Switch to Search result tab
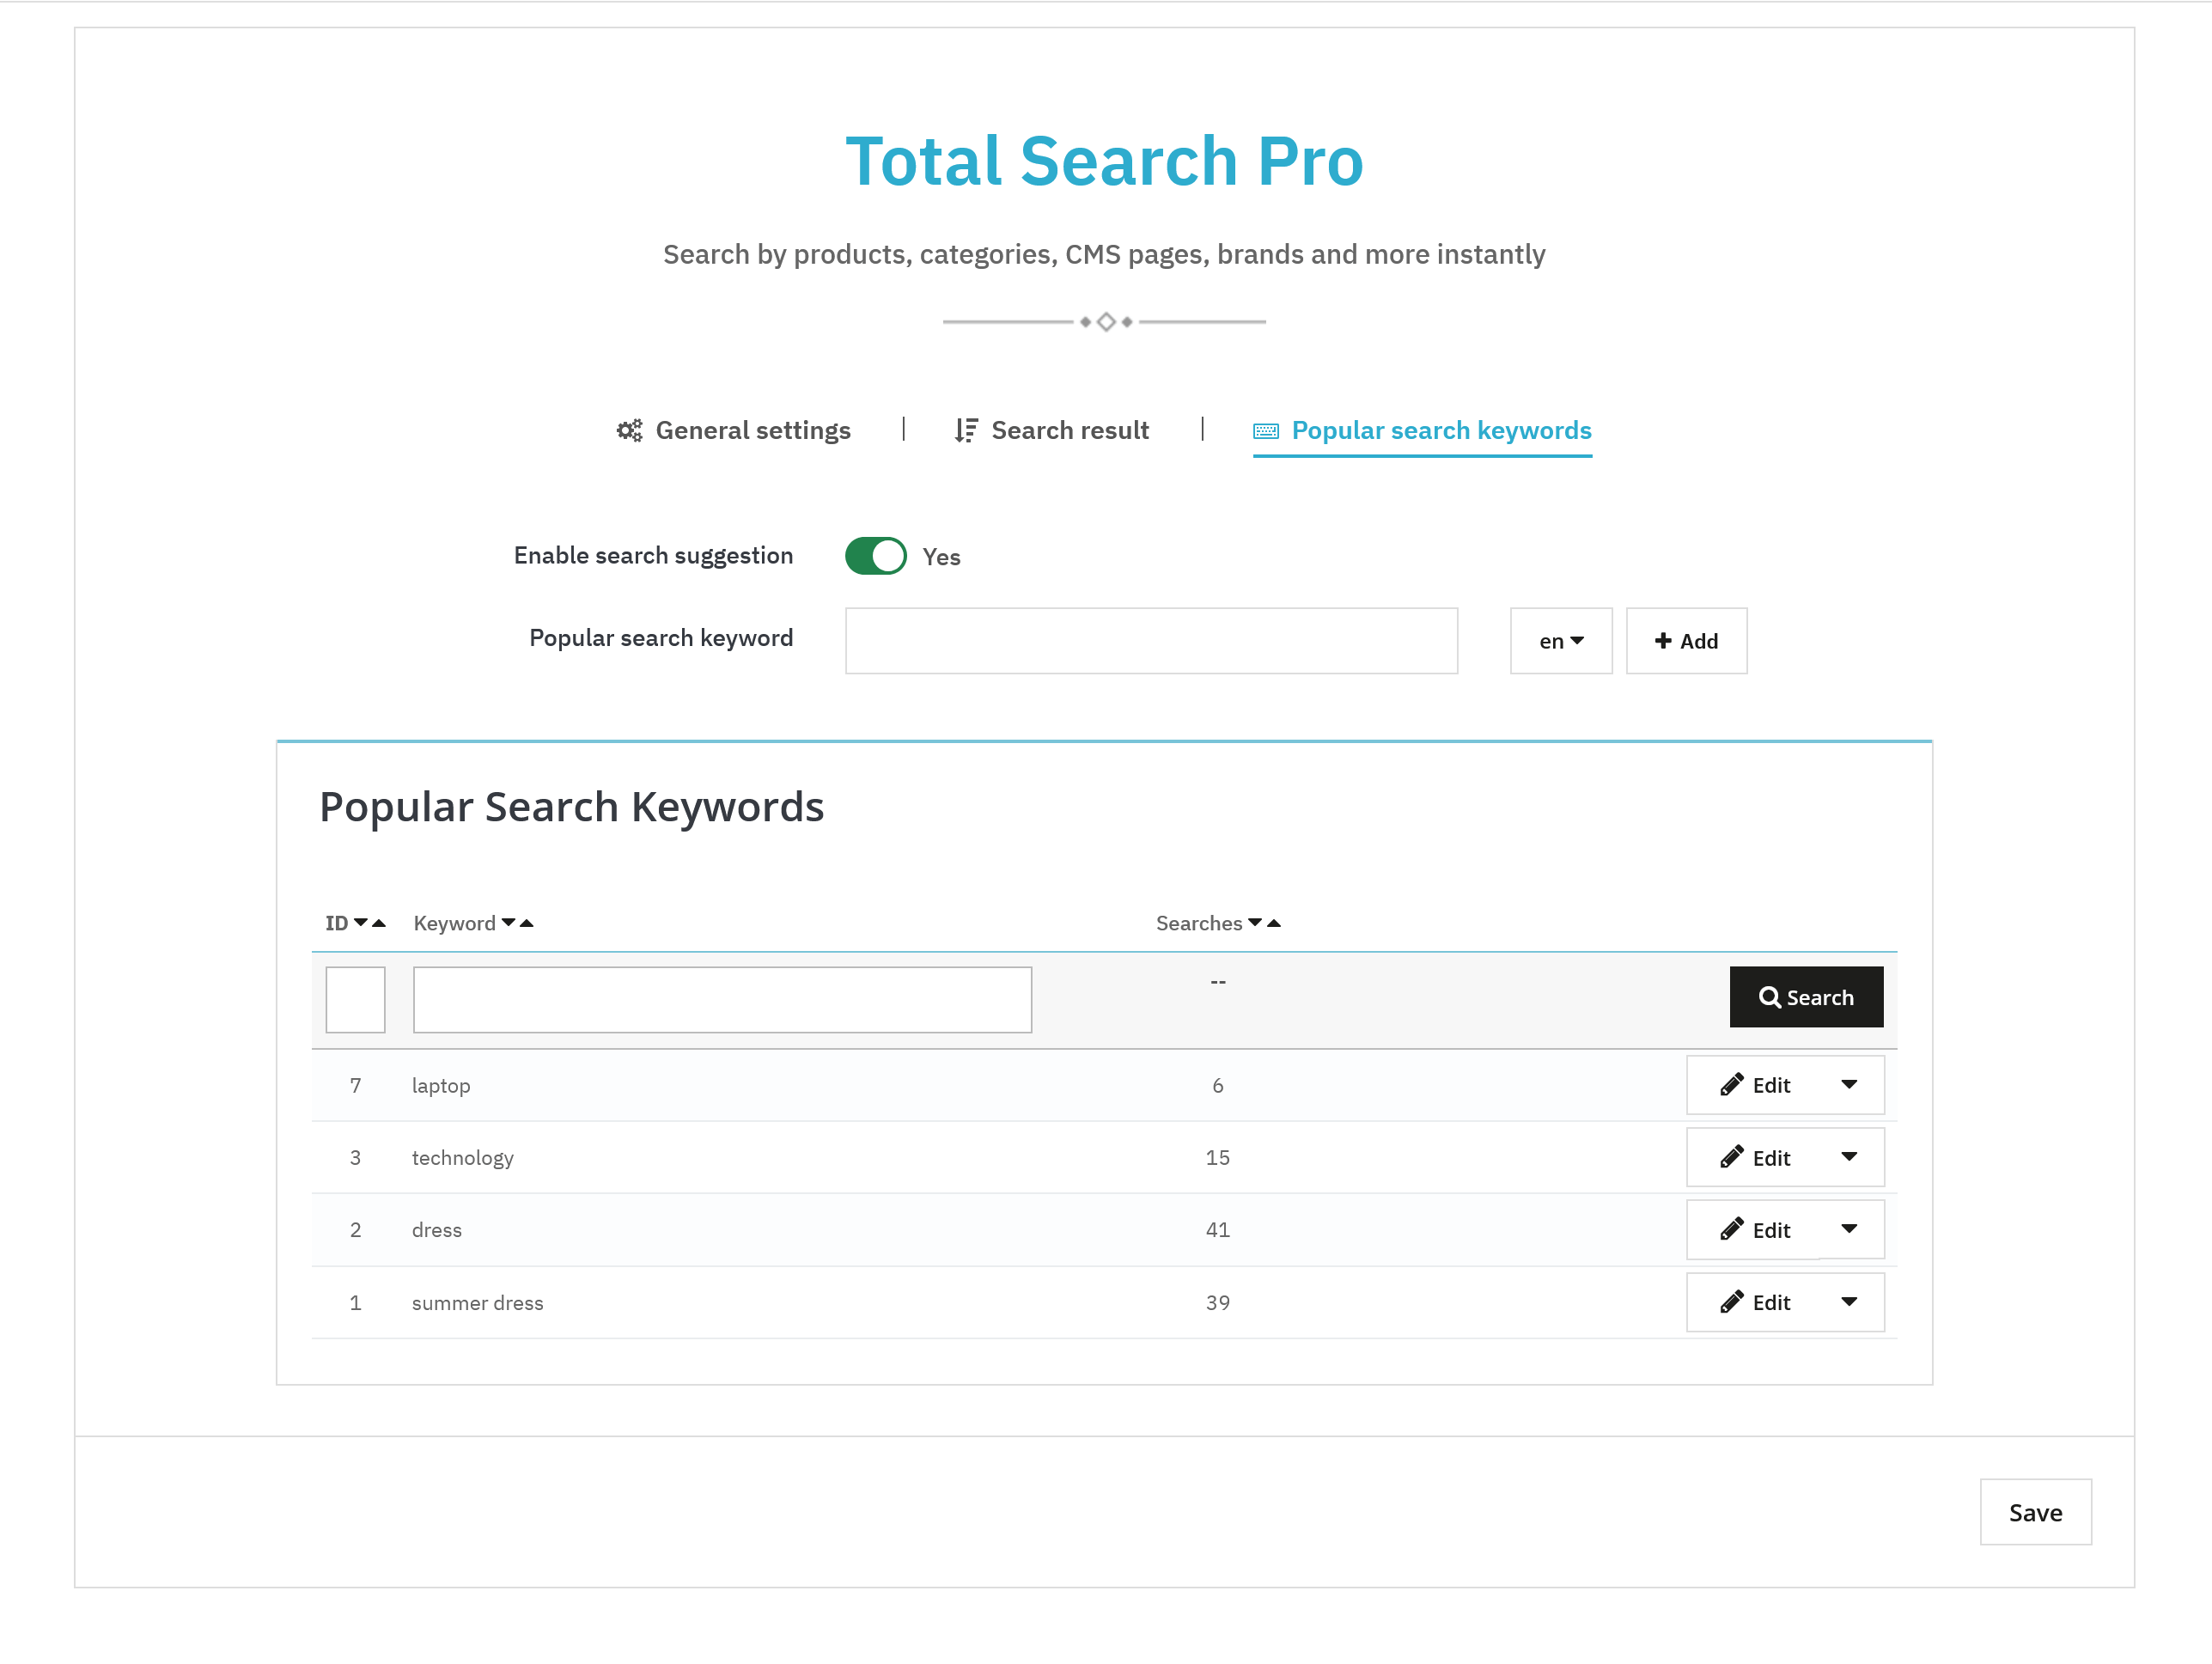This screenshot has width=2212, height=1664. [1051, 431]
